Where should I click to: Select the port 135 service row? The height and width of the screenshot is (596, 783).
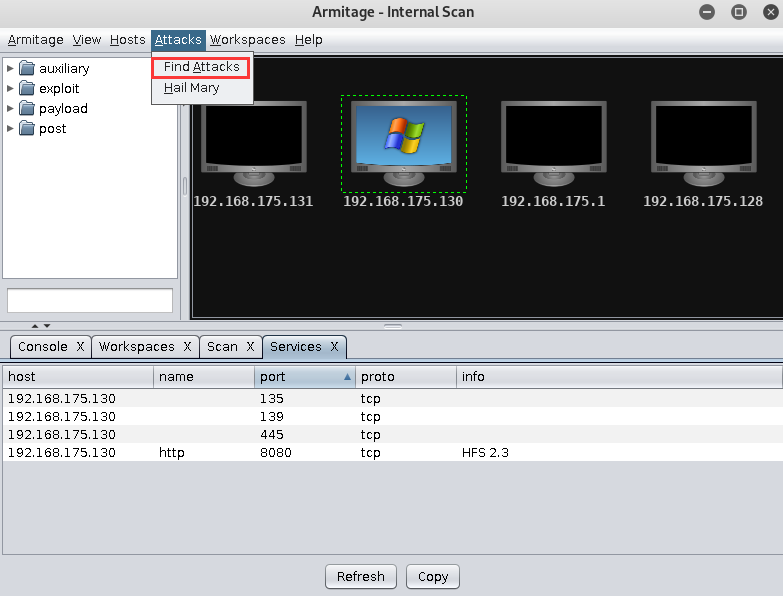pyautogui.click(x=392, y=398)
